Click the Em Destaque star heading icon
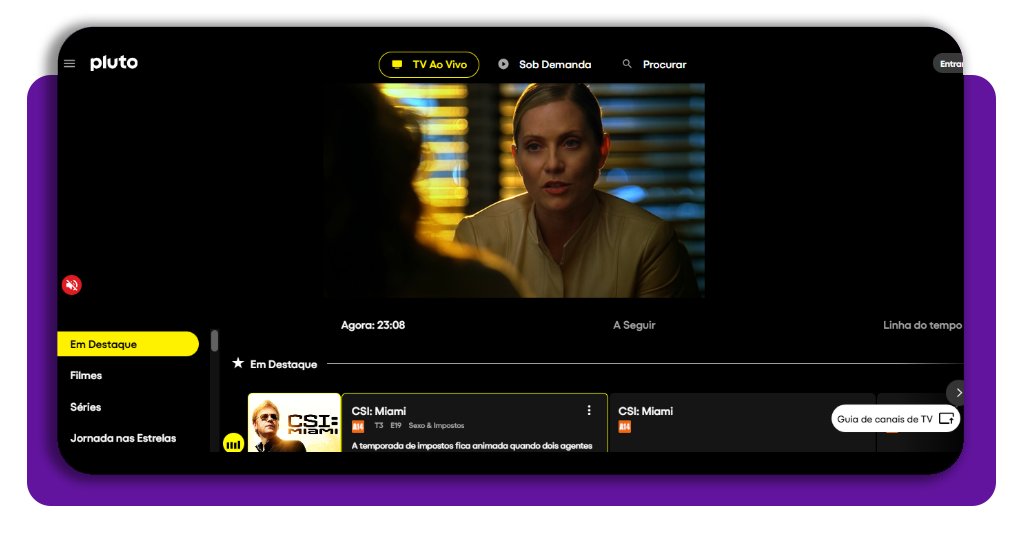 point(238,364)
